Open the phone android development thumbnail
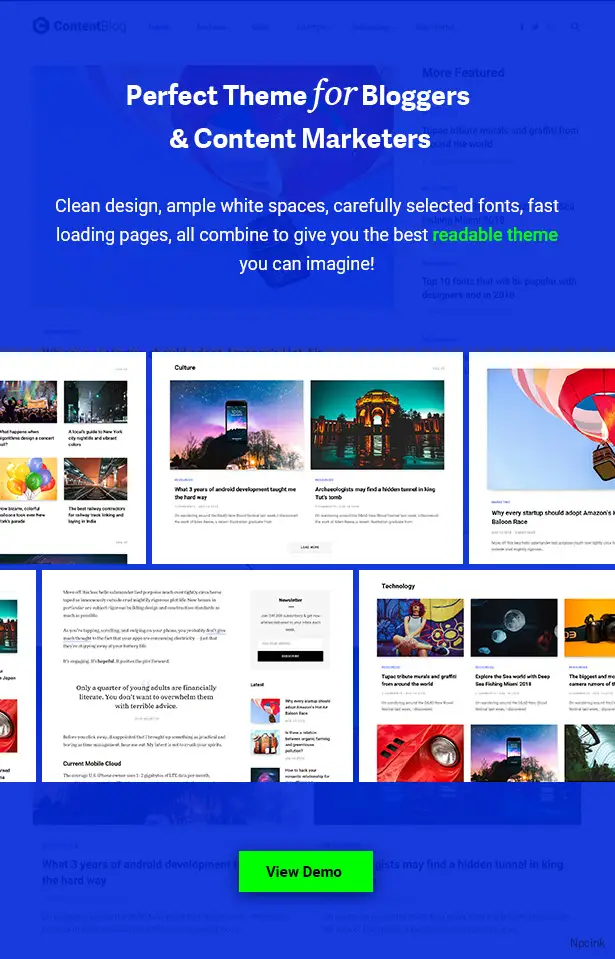This screenshot has height=959, width=615. click(x=237, y=425)
